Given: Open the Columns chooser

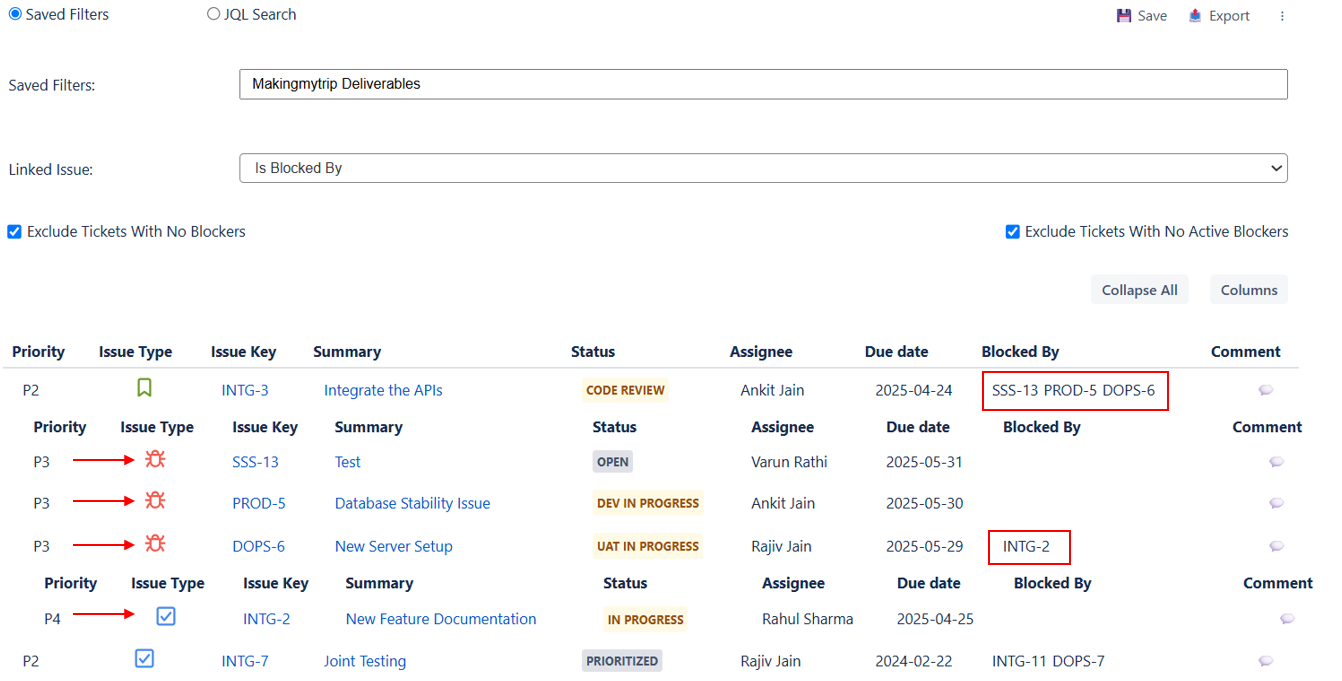Looking at the screenshot, I should [x=1249, y=290].
